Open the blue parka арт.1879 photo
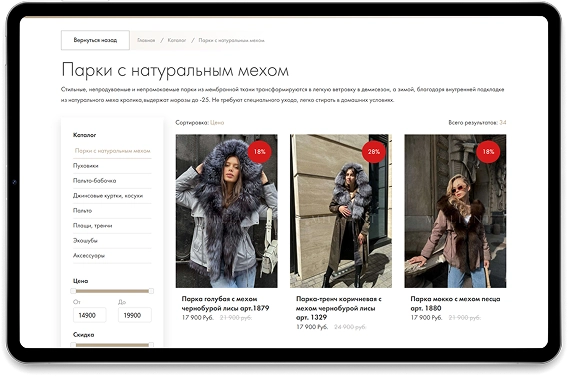569x376 pixels. click(x=226, y=211)
